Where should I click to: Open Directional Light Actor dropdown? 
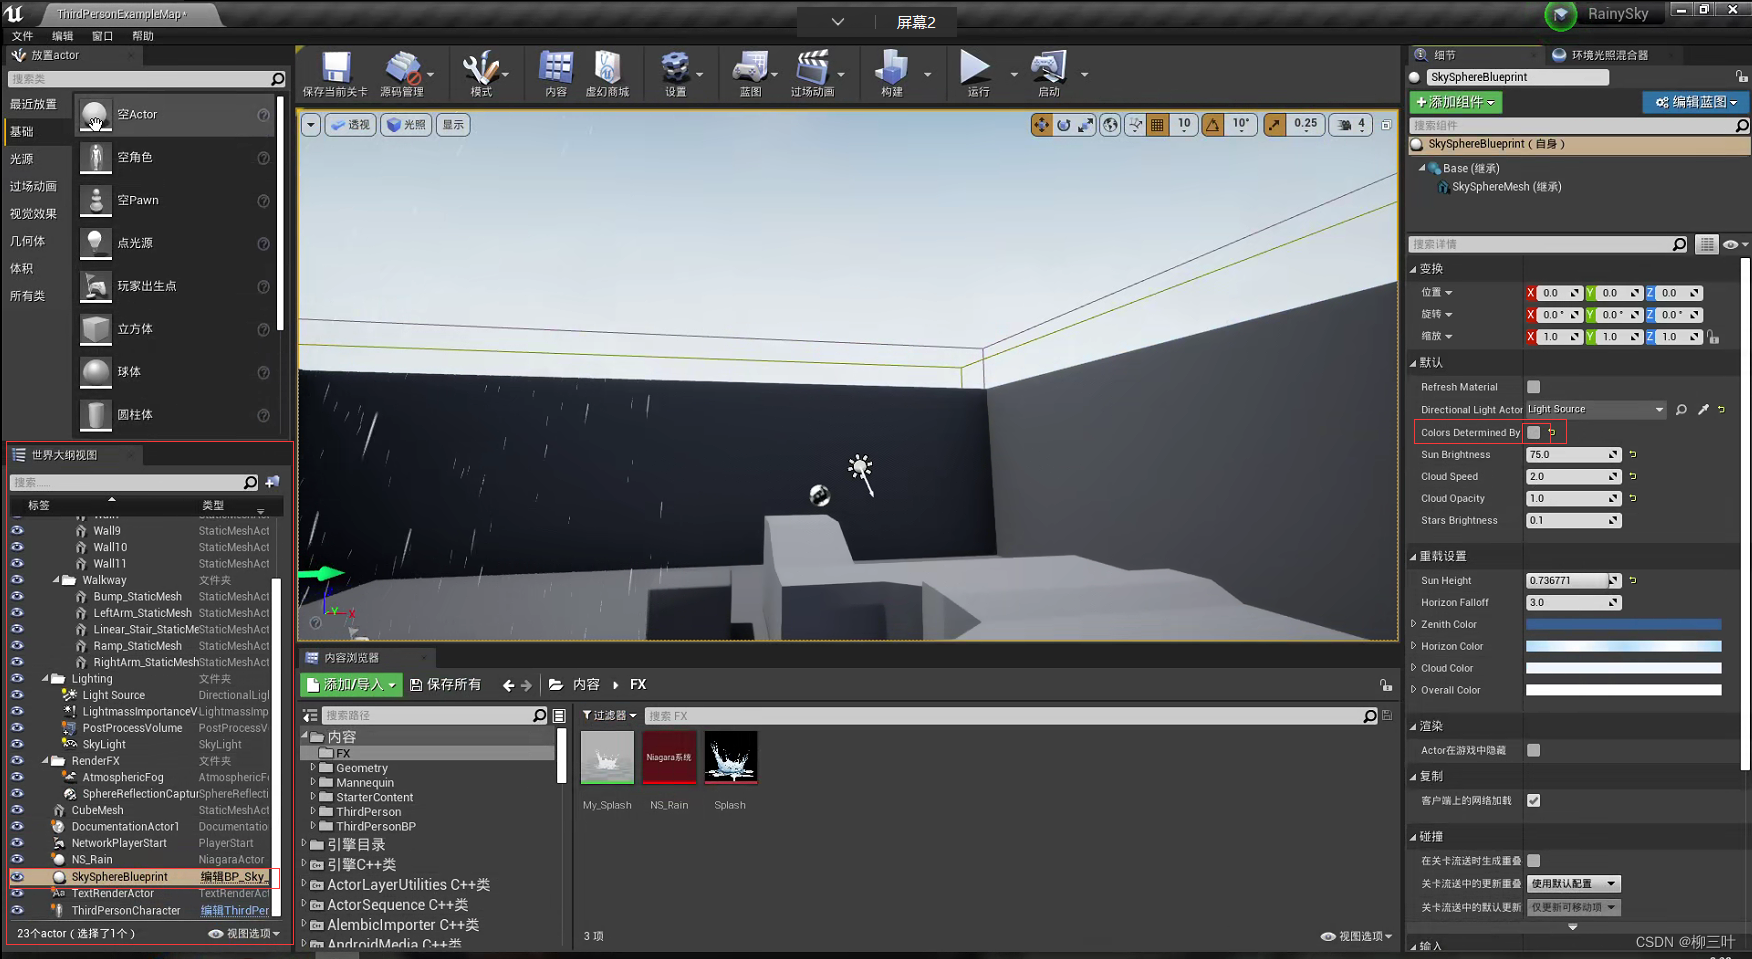(x=1596, y=409)
